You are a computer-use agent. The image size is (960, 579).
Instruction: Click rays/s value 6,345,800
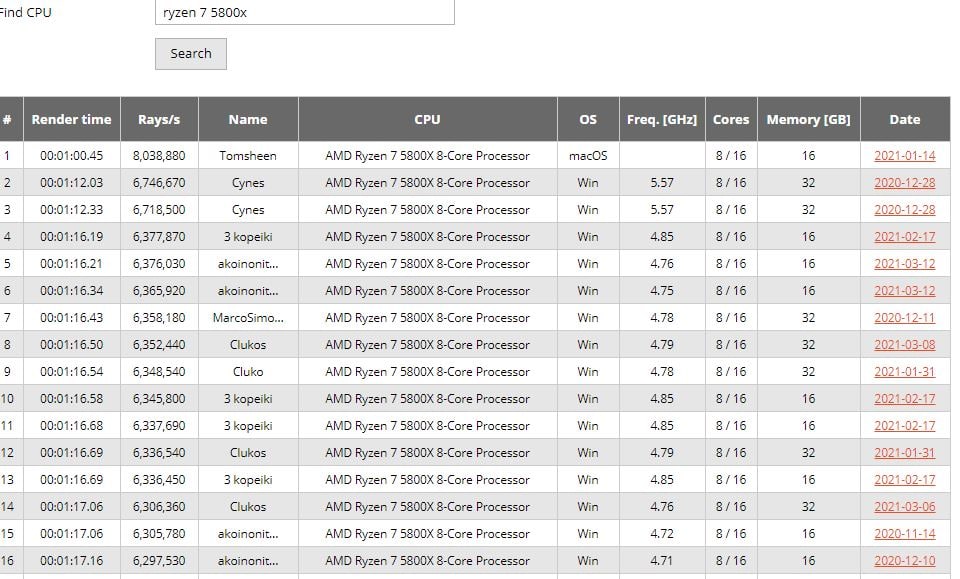tap(159, 398)
